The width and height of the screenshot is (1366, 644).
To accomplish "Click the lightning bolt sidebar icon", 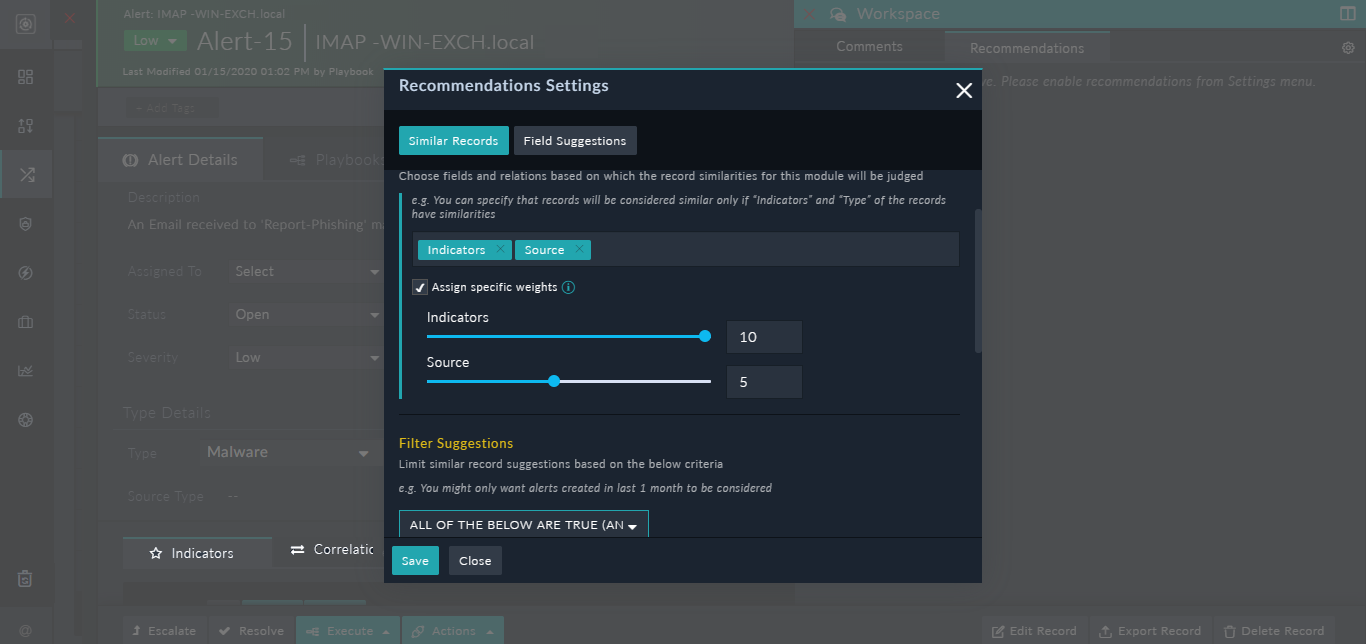I will pyautogui.click(x=26, y=273).
